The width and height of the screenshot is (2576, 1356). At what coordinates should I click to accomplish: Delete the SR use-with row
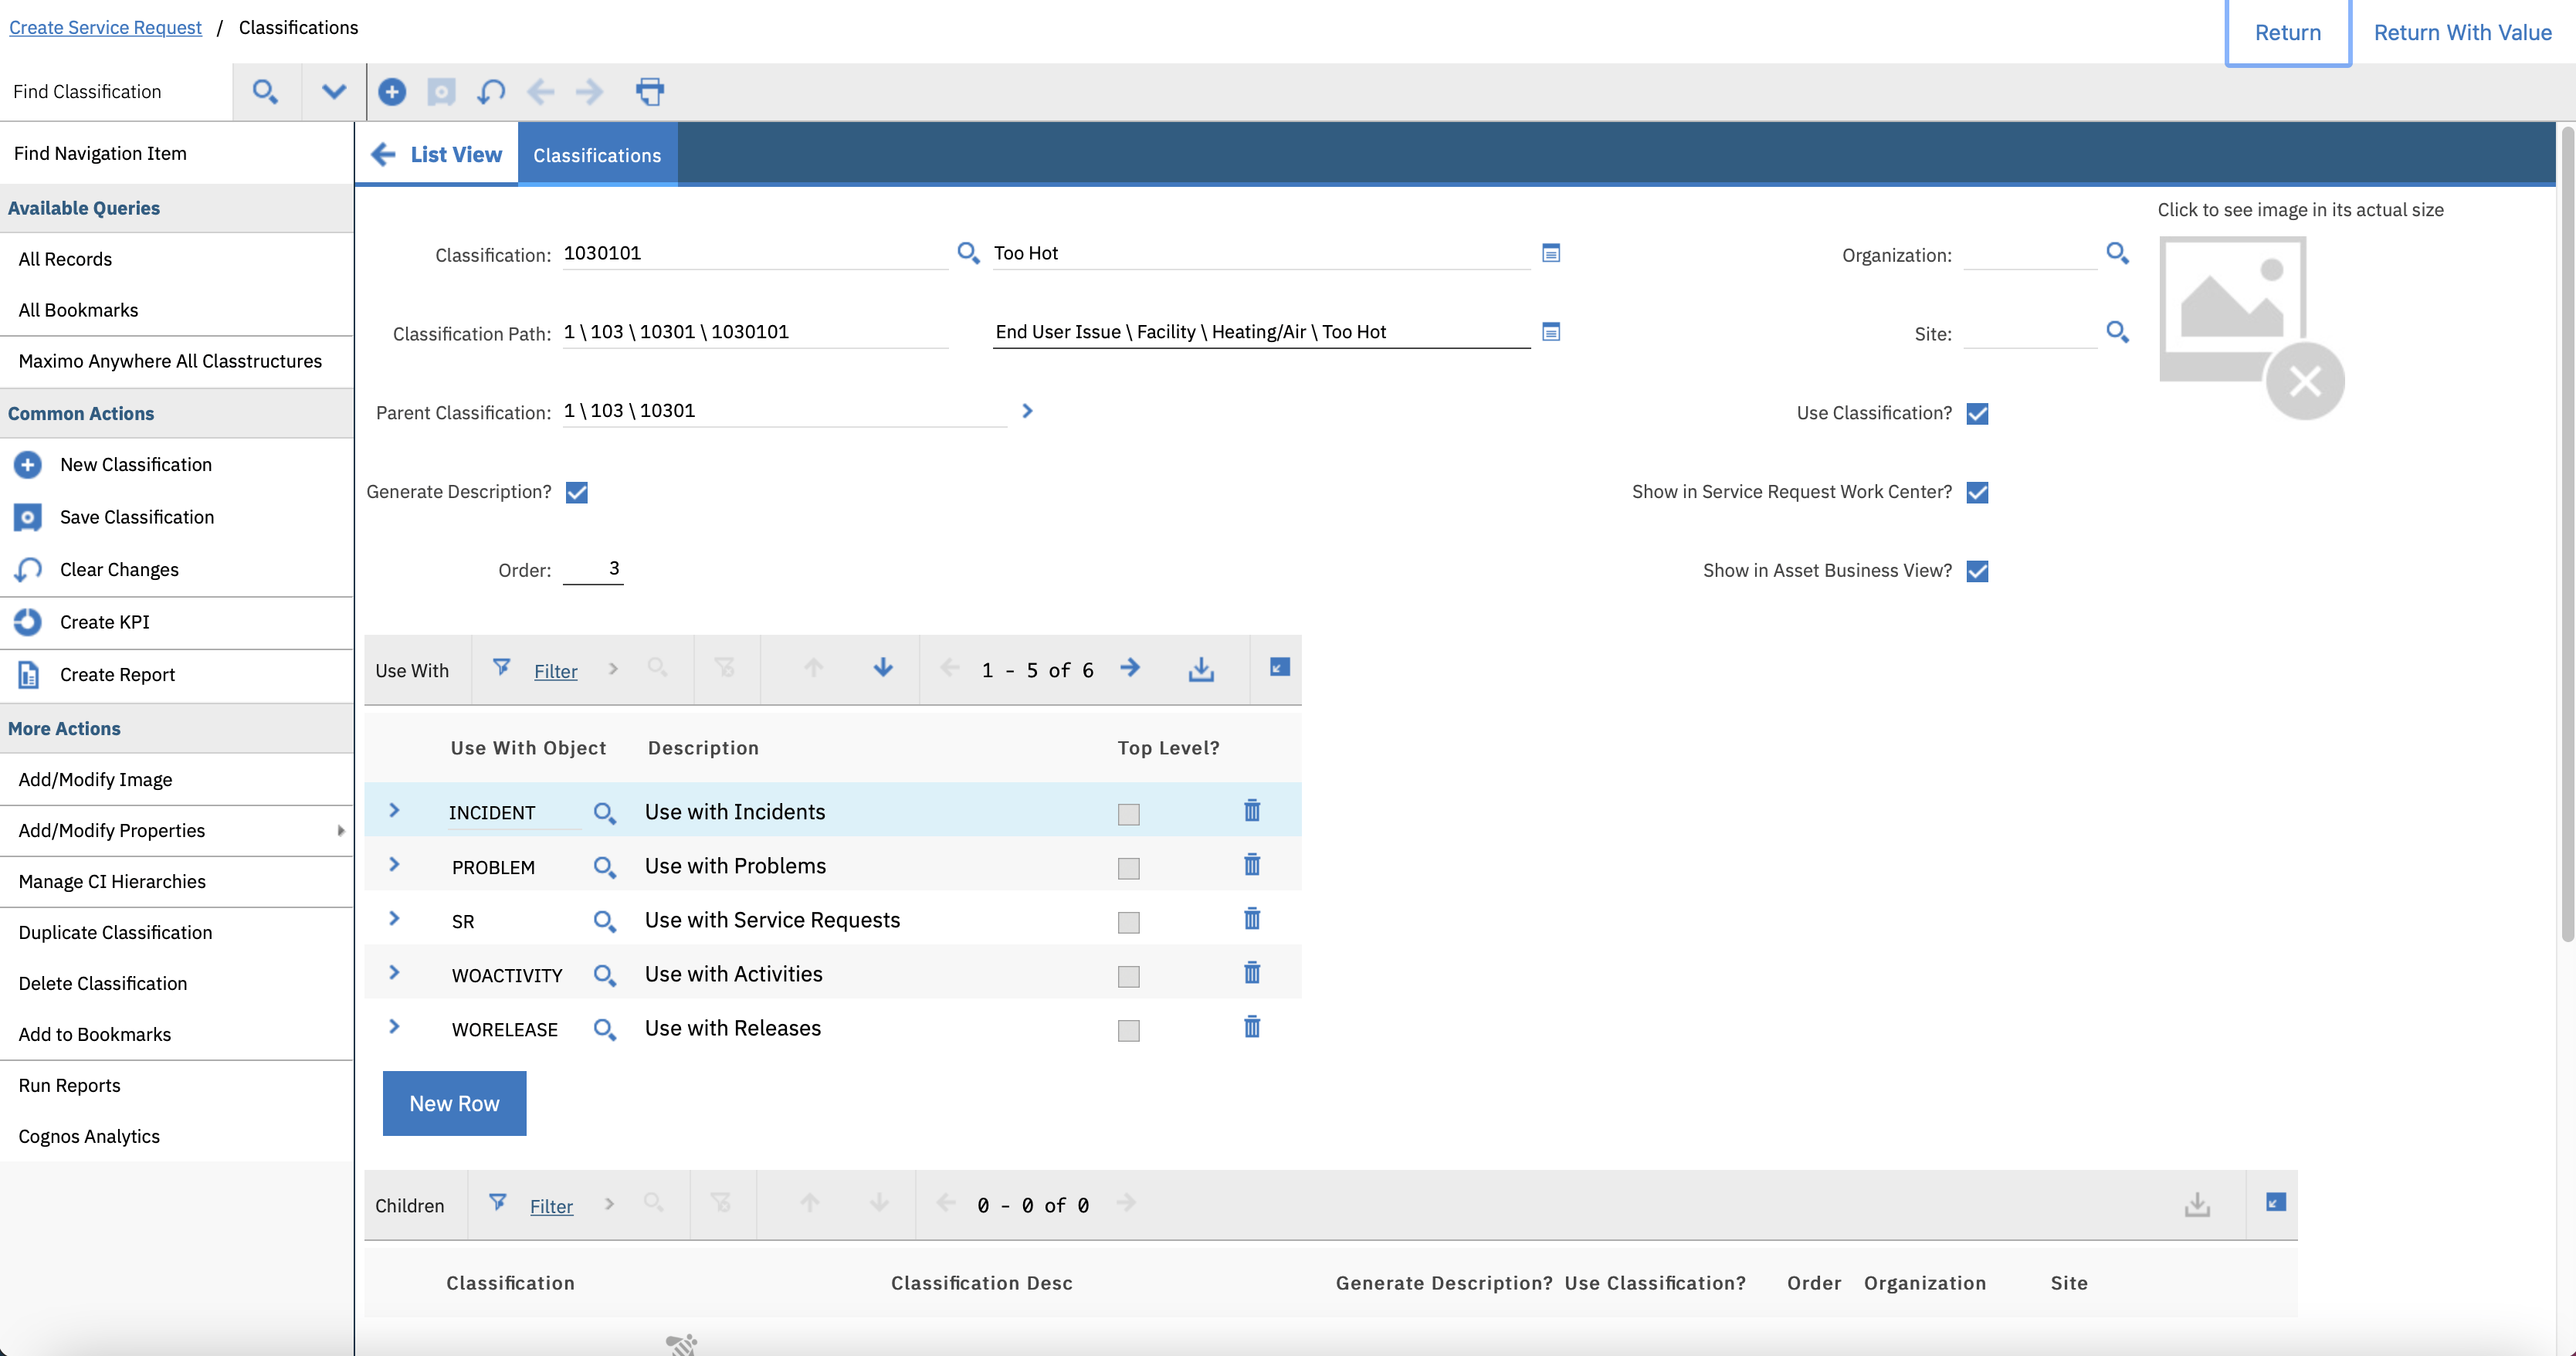pyautogui.click(x=1252, y=918)
